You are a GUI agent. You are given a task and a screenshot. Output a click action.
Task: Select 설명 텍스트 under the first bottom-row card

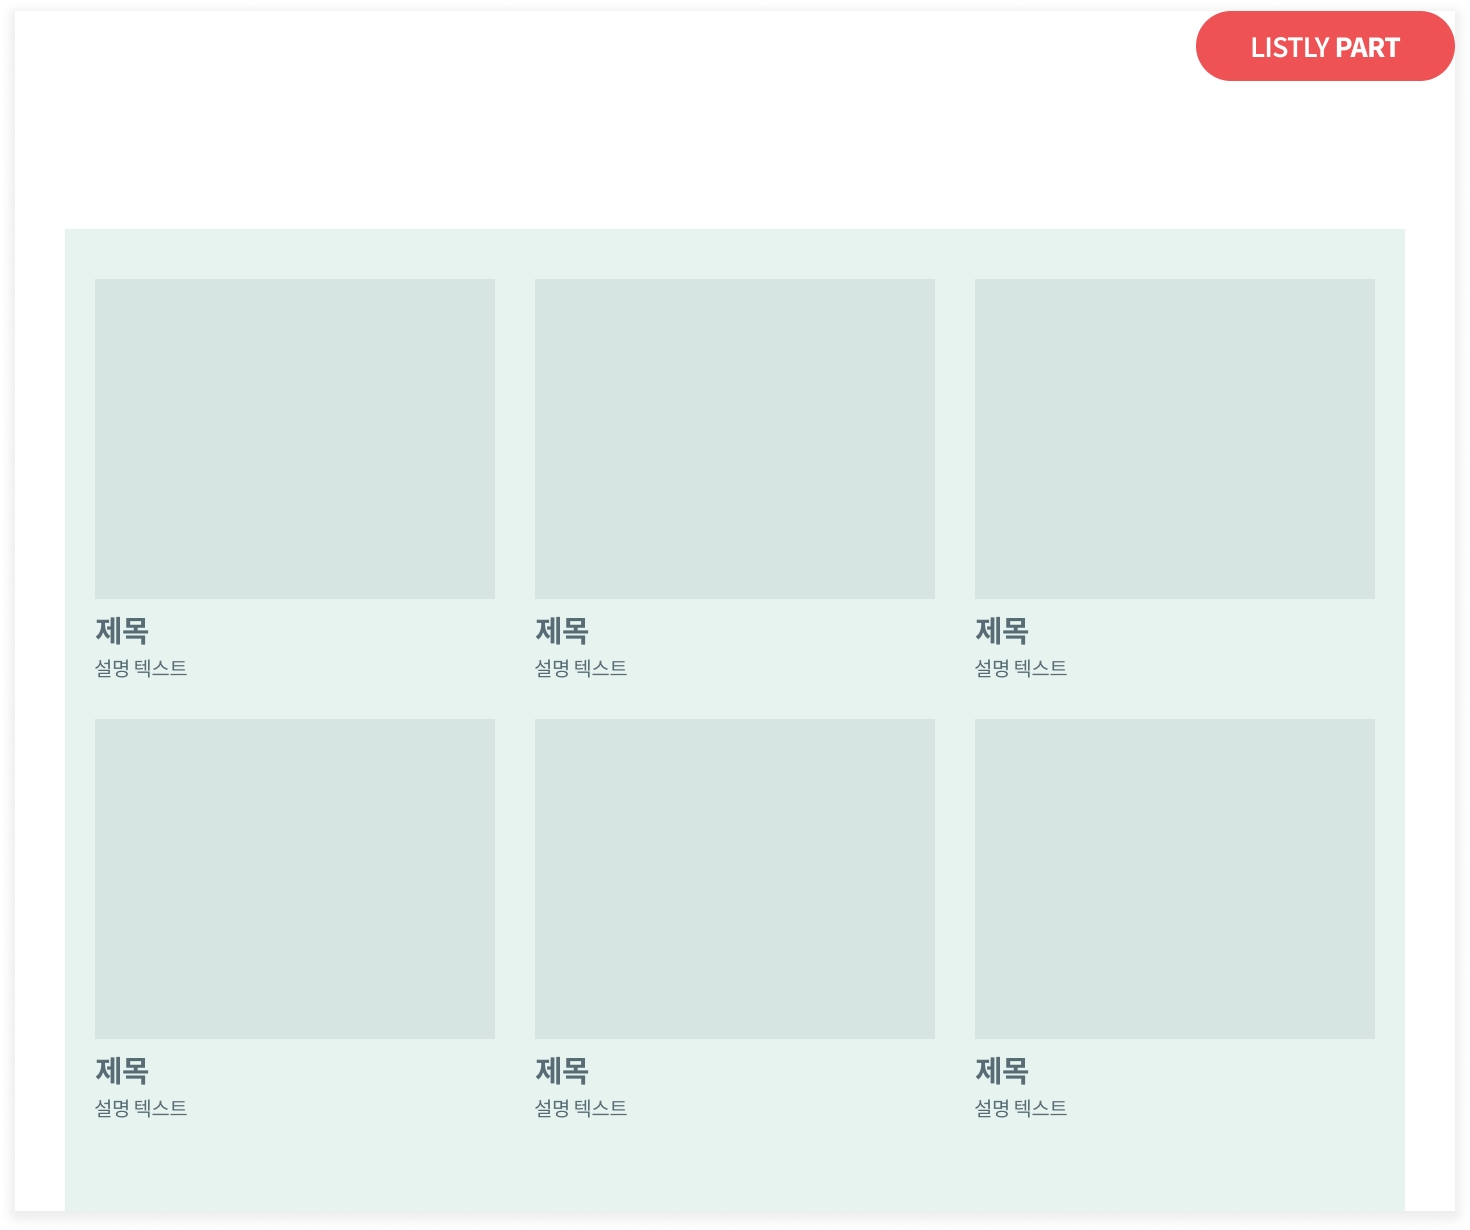(x=141, y=1108)
